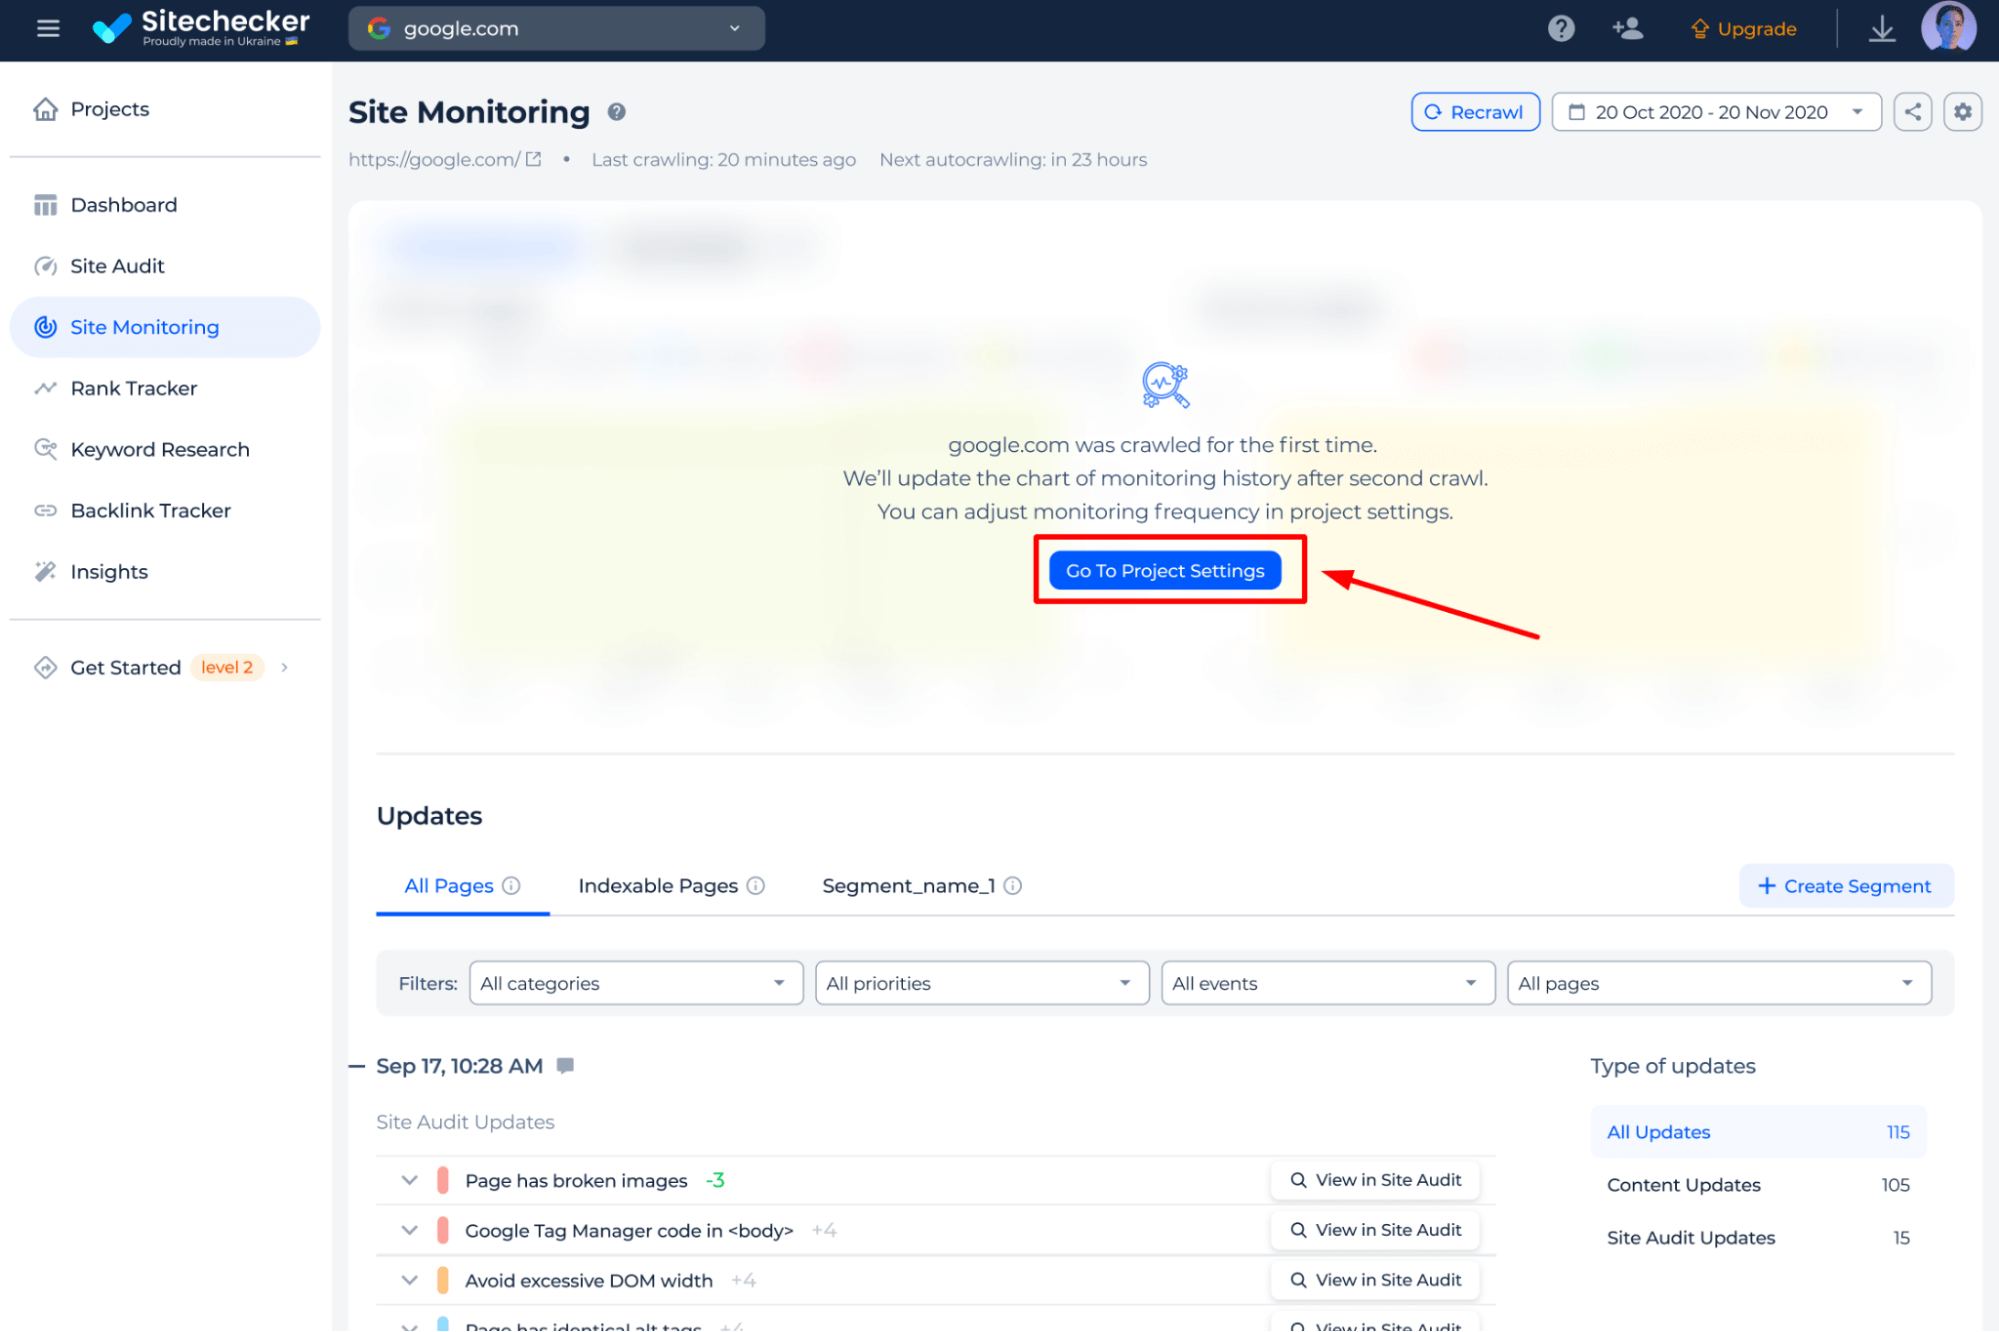
Task: Click the Backlink Tracker chain icon
Action: pyautogui.click(x=45, y=510)
